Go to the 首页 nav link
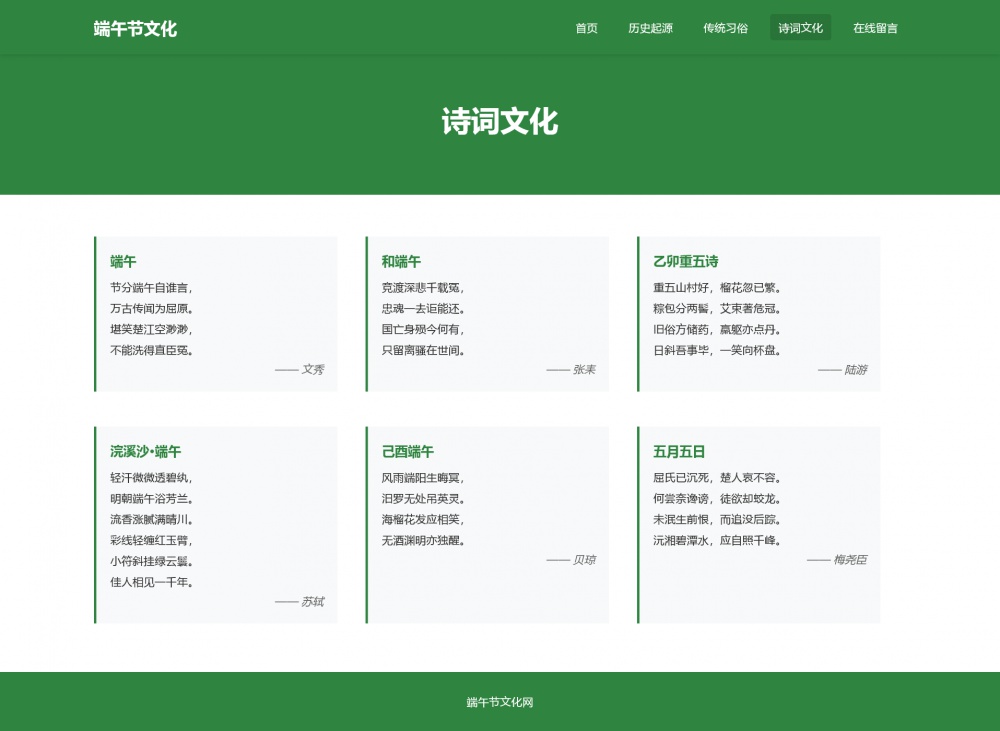 click(586, 28)
